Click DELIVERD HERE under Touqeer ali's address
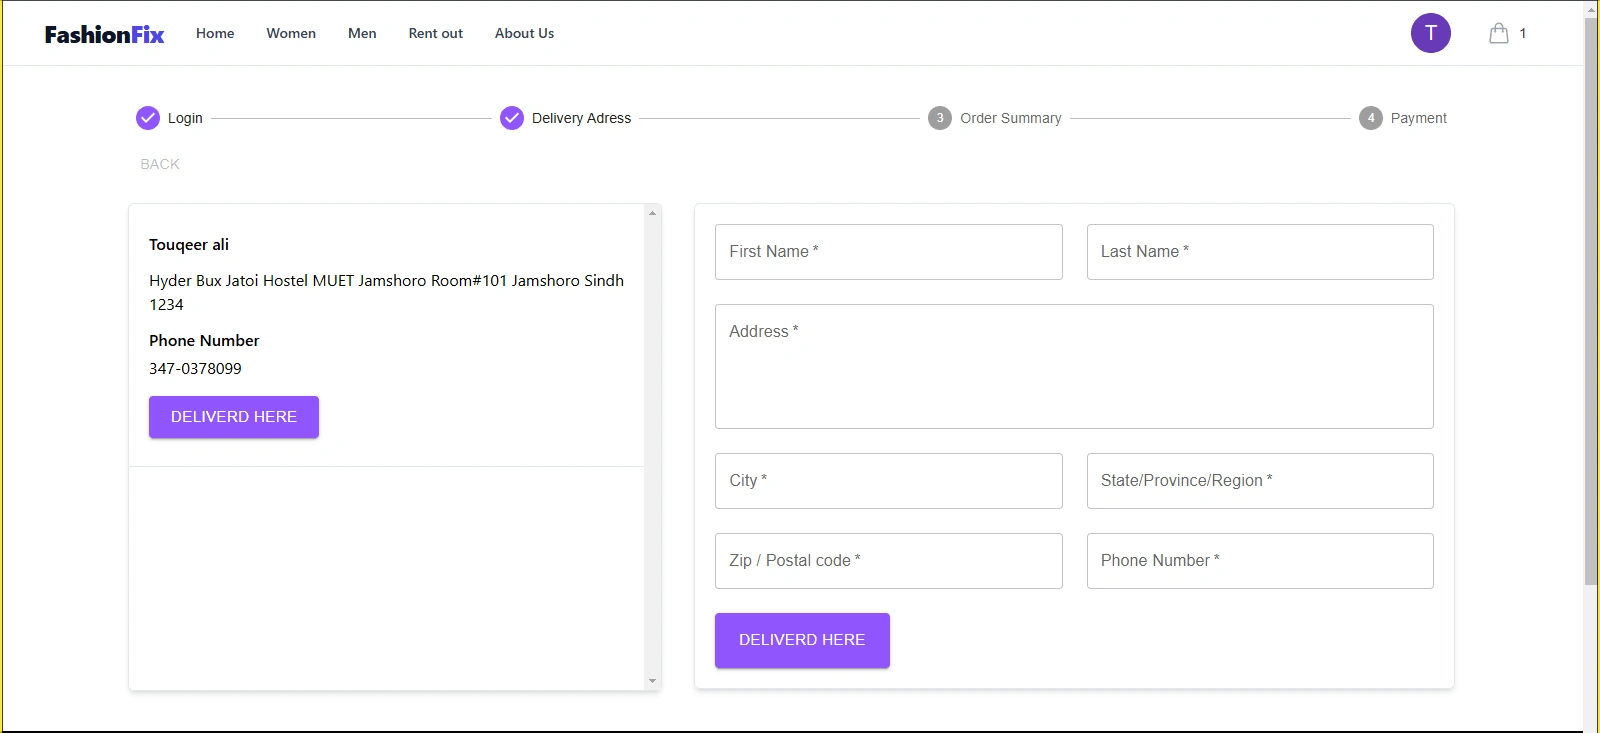1600x733 pixels. 234,417
